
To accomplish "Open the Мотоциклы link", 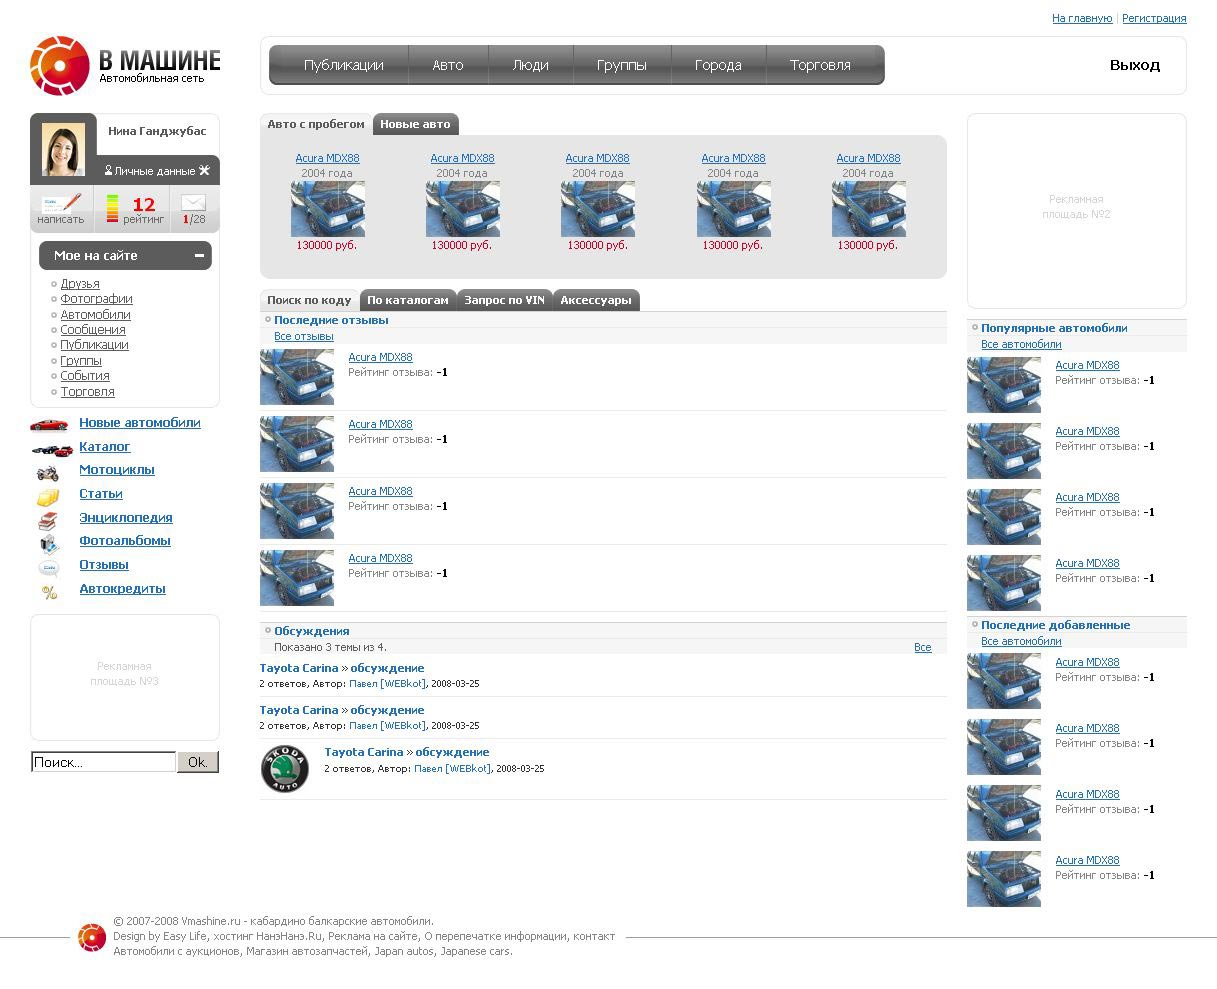I will 117,470.
